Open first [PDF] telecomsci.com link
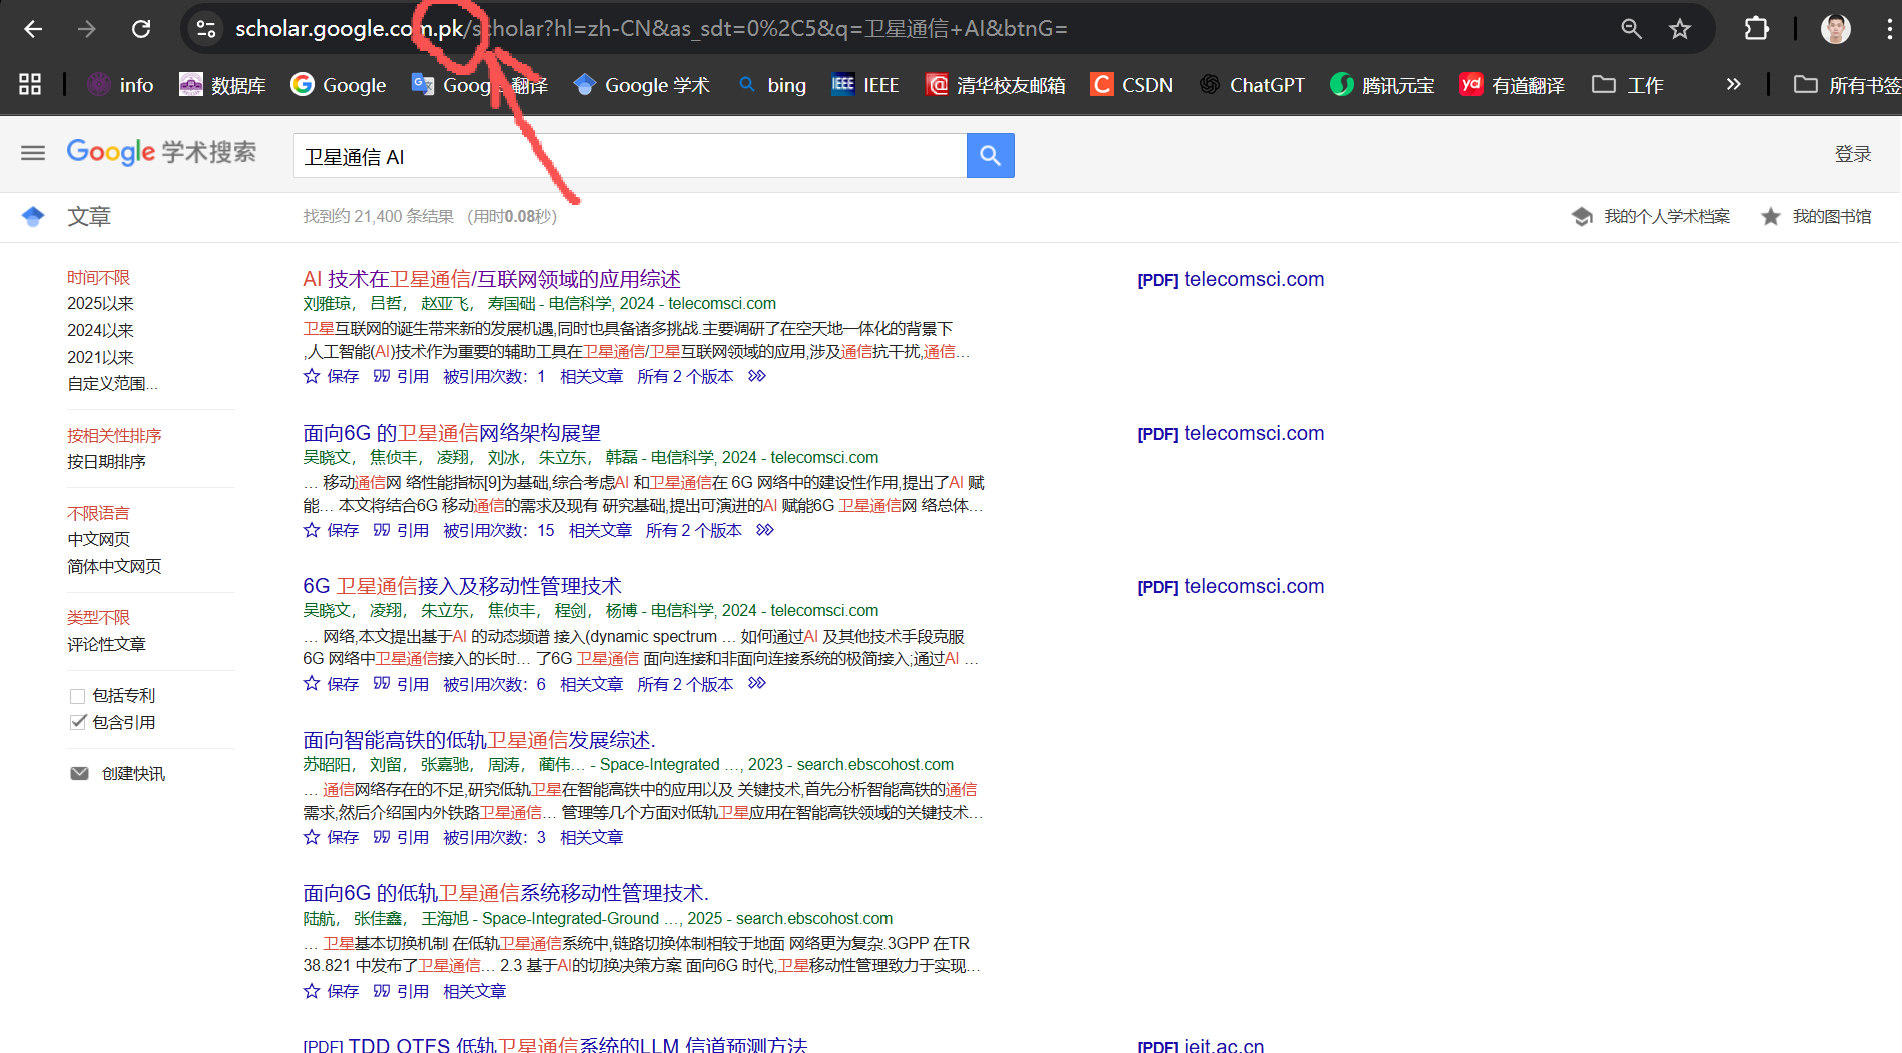The width and height of the screenshot is (1902, 1053). pyautogui.click(x=1230, y=280)
